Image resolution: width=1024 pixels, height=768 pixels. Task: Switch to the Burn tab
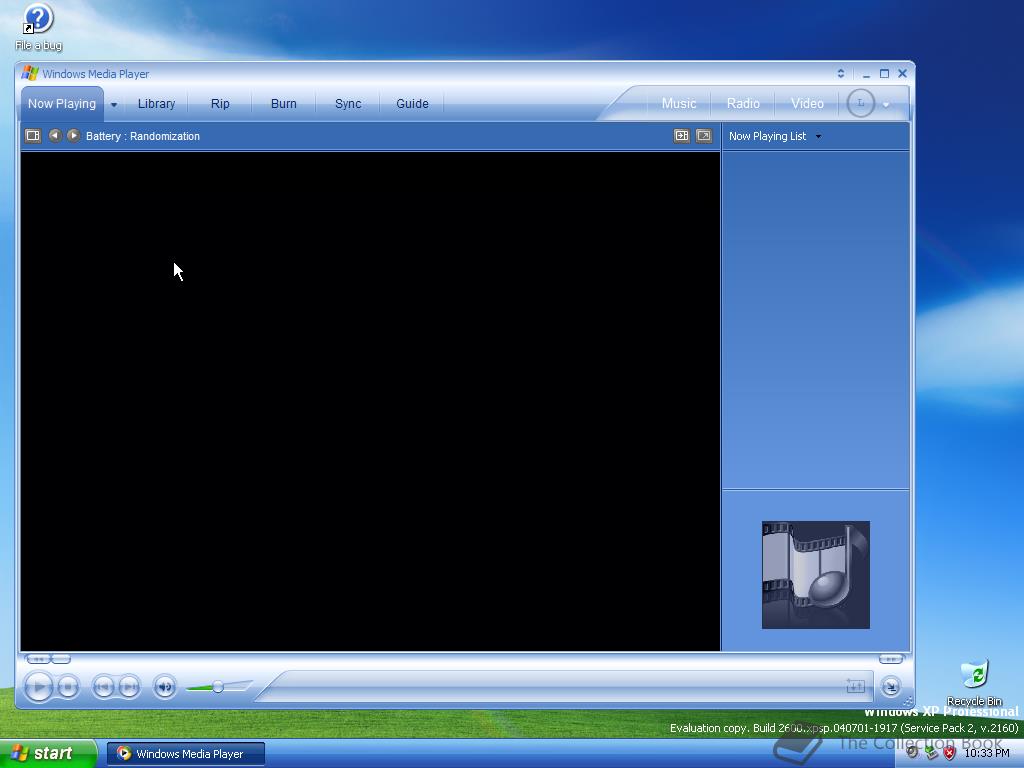(x=283, y=103)
